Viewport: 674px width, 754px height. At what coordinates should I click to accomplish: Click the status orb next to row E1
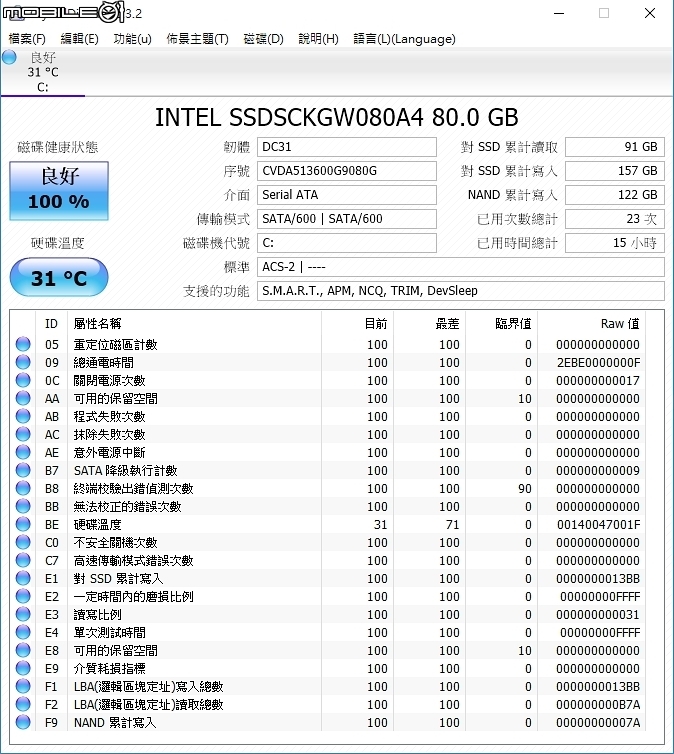[23, 578]
